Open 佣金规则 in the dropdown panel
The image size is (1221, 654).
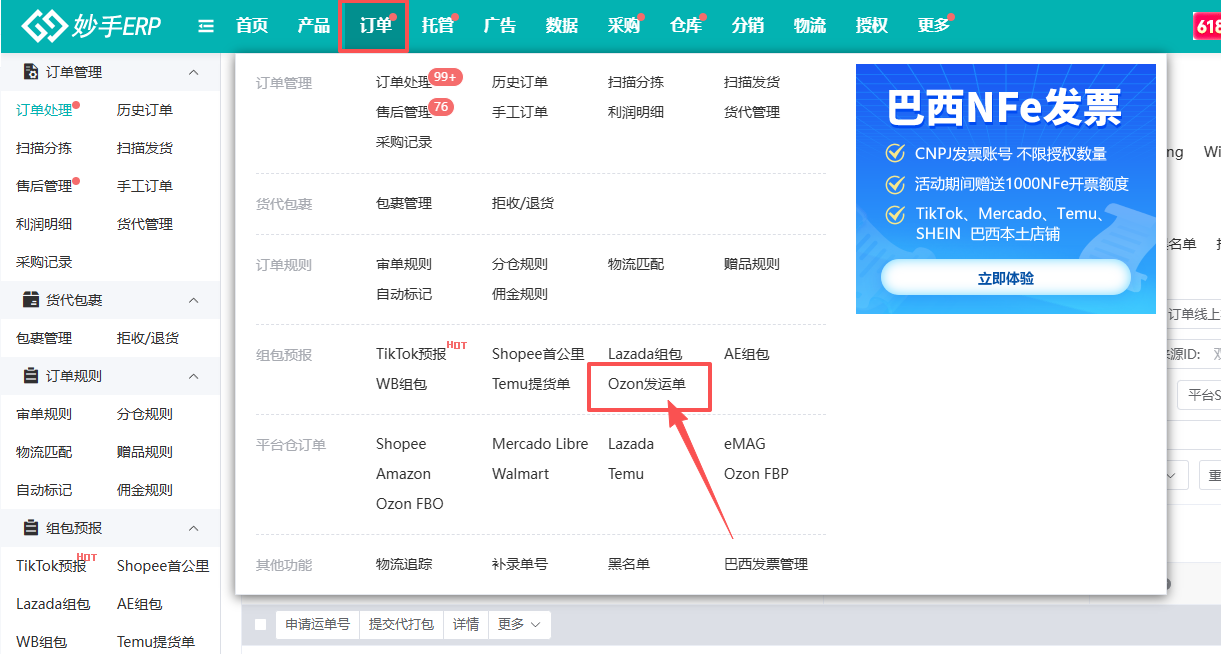pos(520,294)
